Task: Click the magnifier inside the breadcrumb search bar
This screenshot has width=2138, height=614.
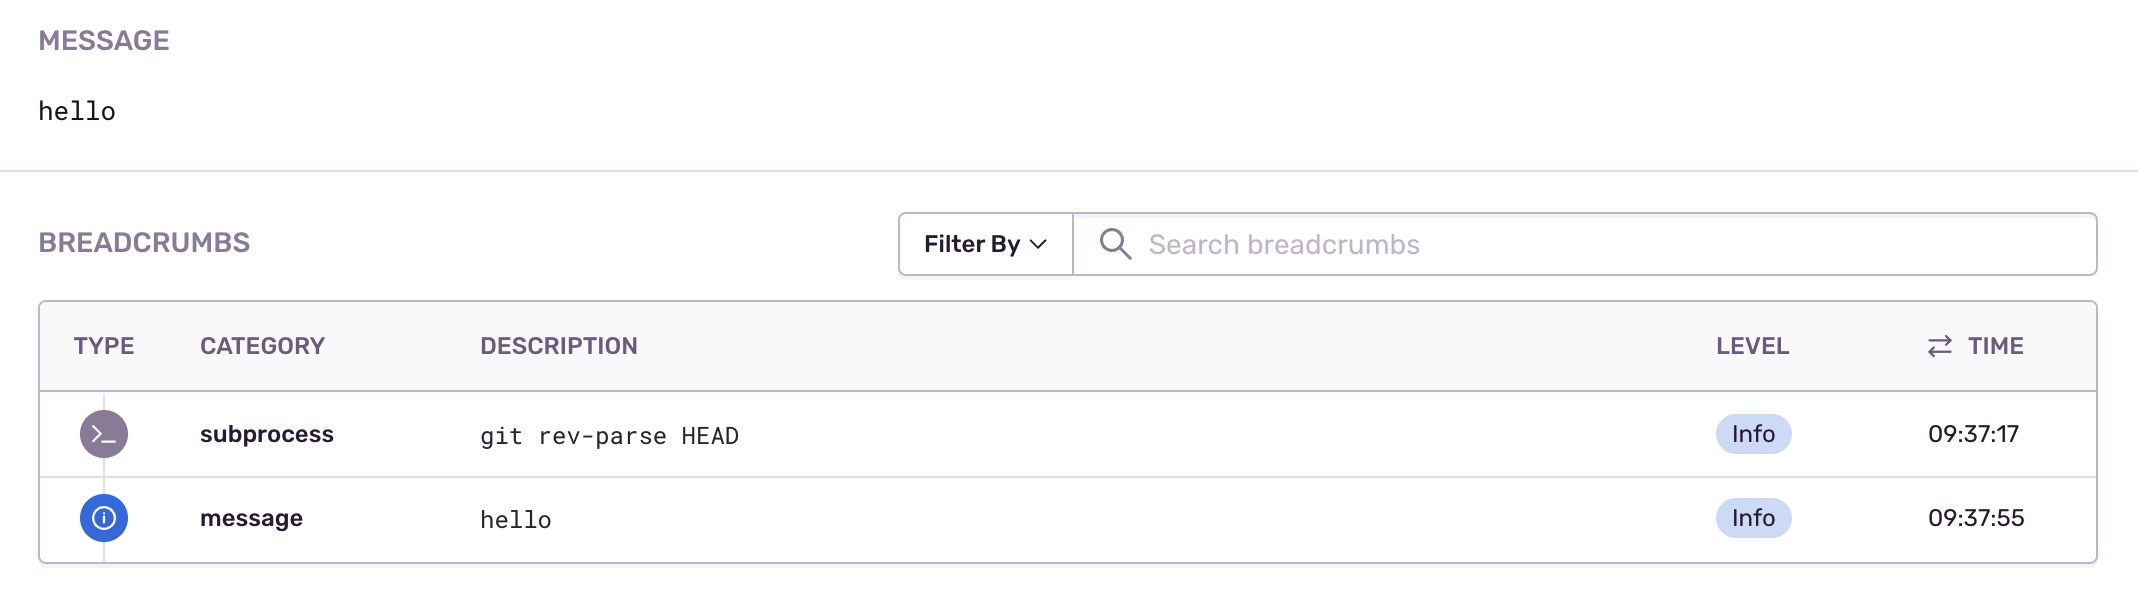Action: 1115,243
